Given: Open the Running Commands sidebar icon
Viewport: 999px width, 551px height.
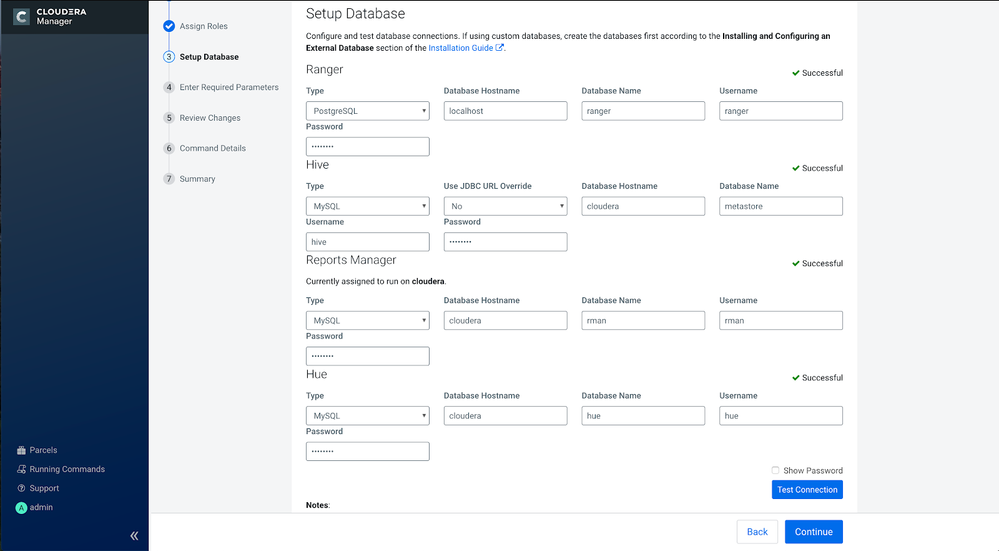Looking at the screenshot, I should pos(21,469).
